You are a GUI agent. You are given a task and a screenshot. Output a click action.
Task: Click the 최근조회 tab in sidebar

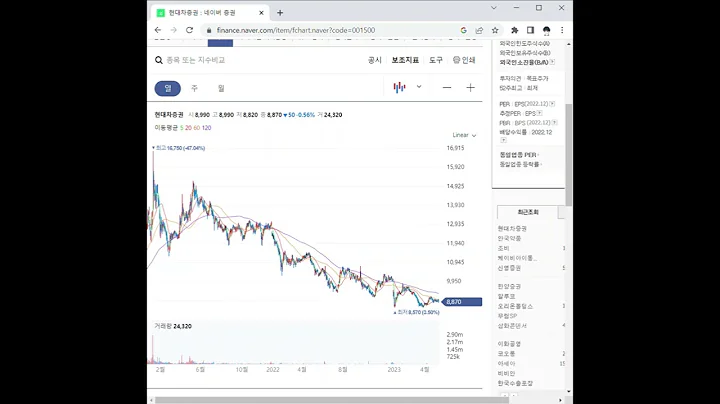pyautogui.click(x=528, y=212)
